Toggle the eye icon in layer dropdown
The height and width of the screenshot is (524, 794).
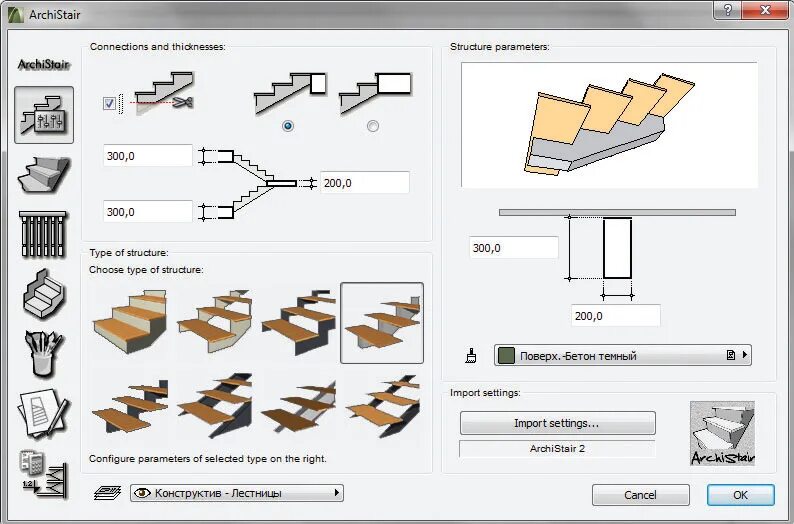(x=142, y=493)
